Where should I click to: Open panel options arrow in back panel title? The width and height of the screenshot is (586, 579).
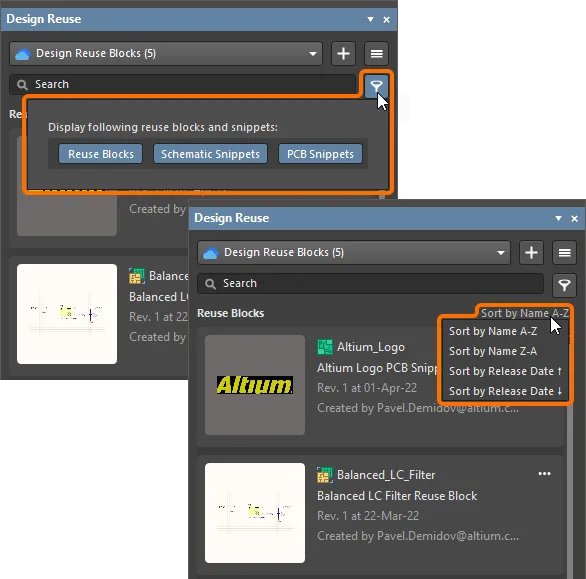tap(370, 19)
